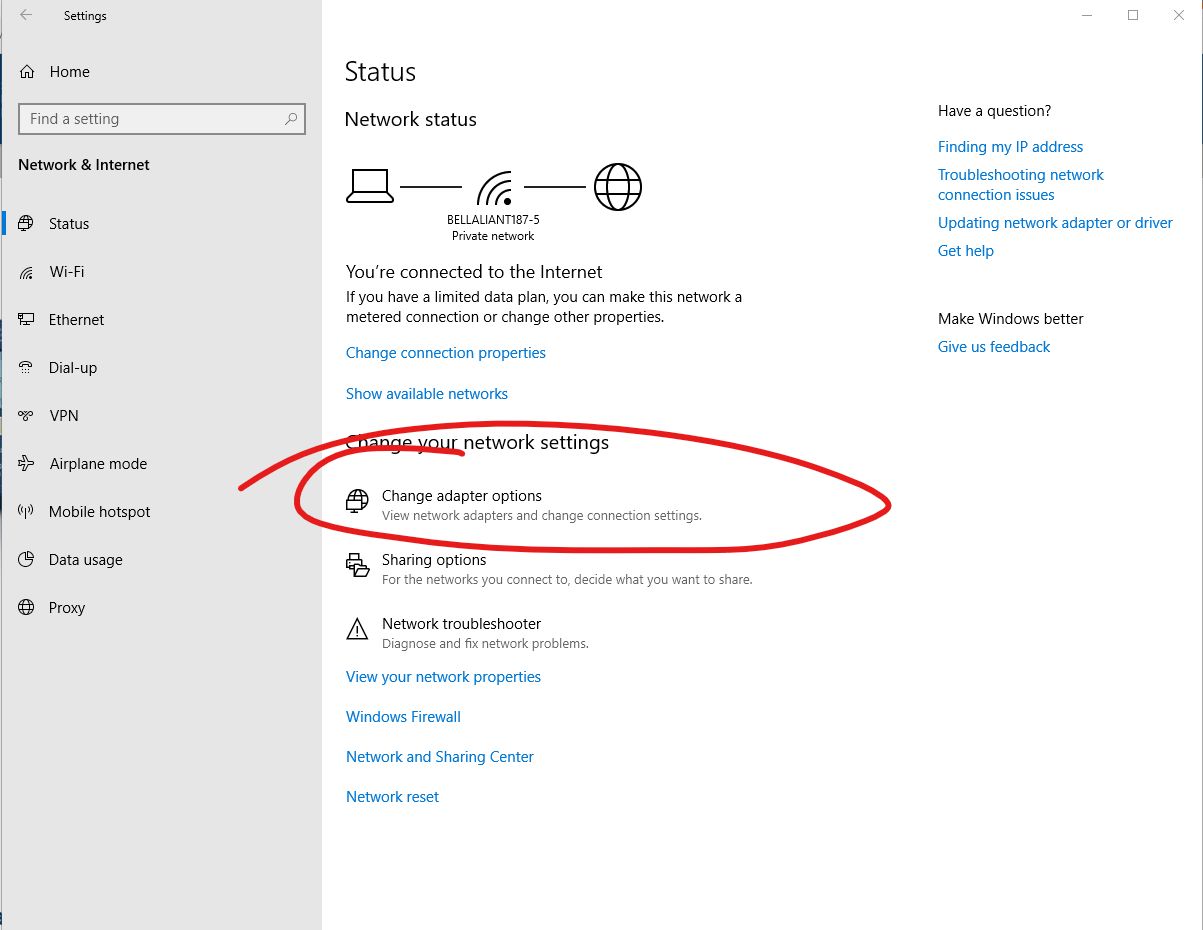Viewport: 1203px width, 930px height.
Task: Click the Dial-up phone icon in sidebar
Action: pyautogui.click(x=27, y=368)
